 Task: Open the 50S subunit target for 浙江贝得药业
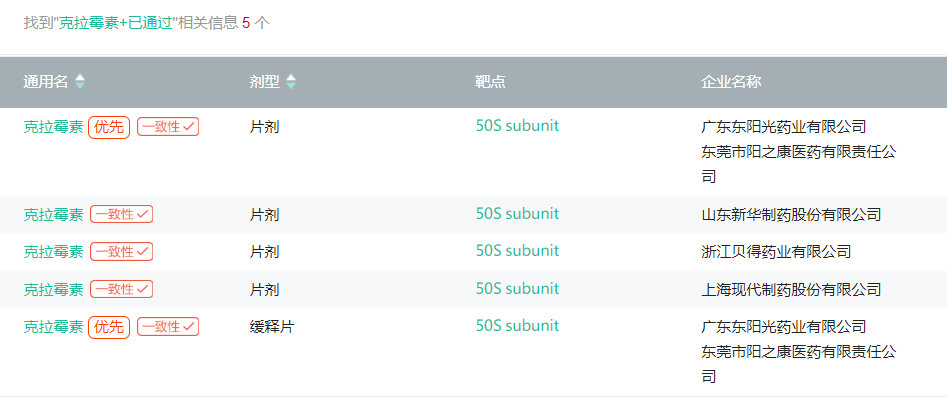(518, 251)
